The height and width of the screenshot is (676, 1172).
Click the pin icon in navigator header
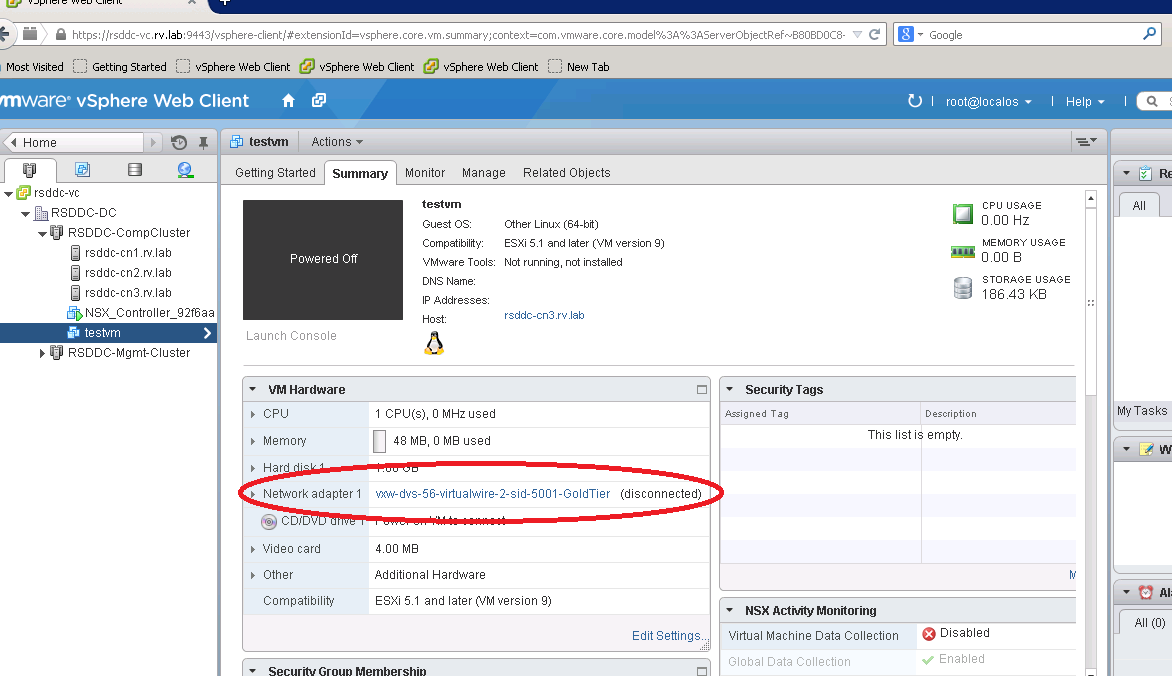point(203,142)
